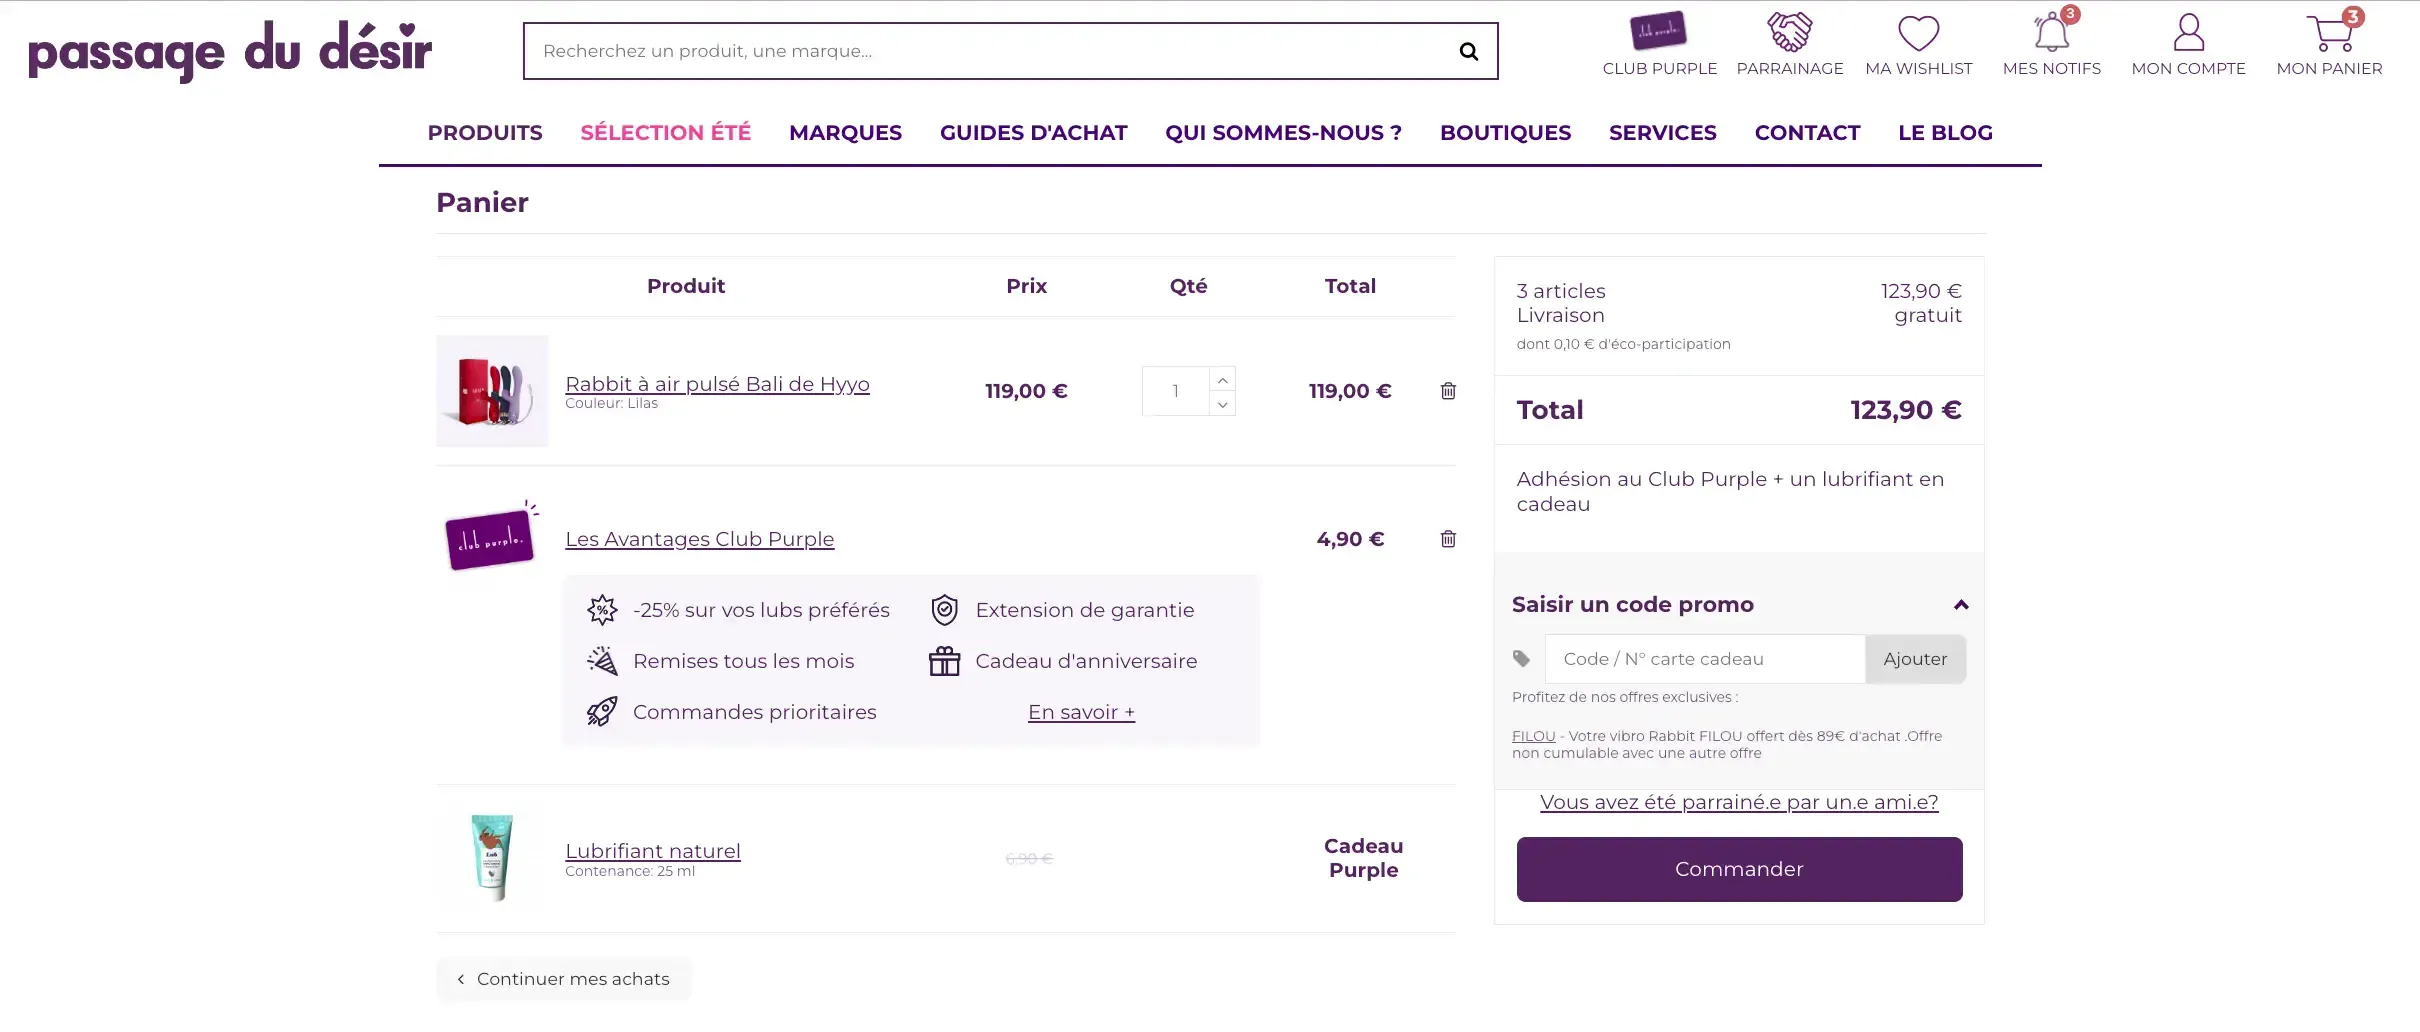2420x1032 pixels.
Task: Click the 123,90 € total amount
Action: [1905, 410]
